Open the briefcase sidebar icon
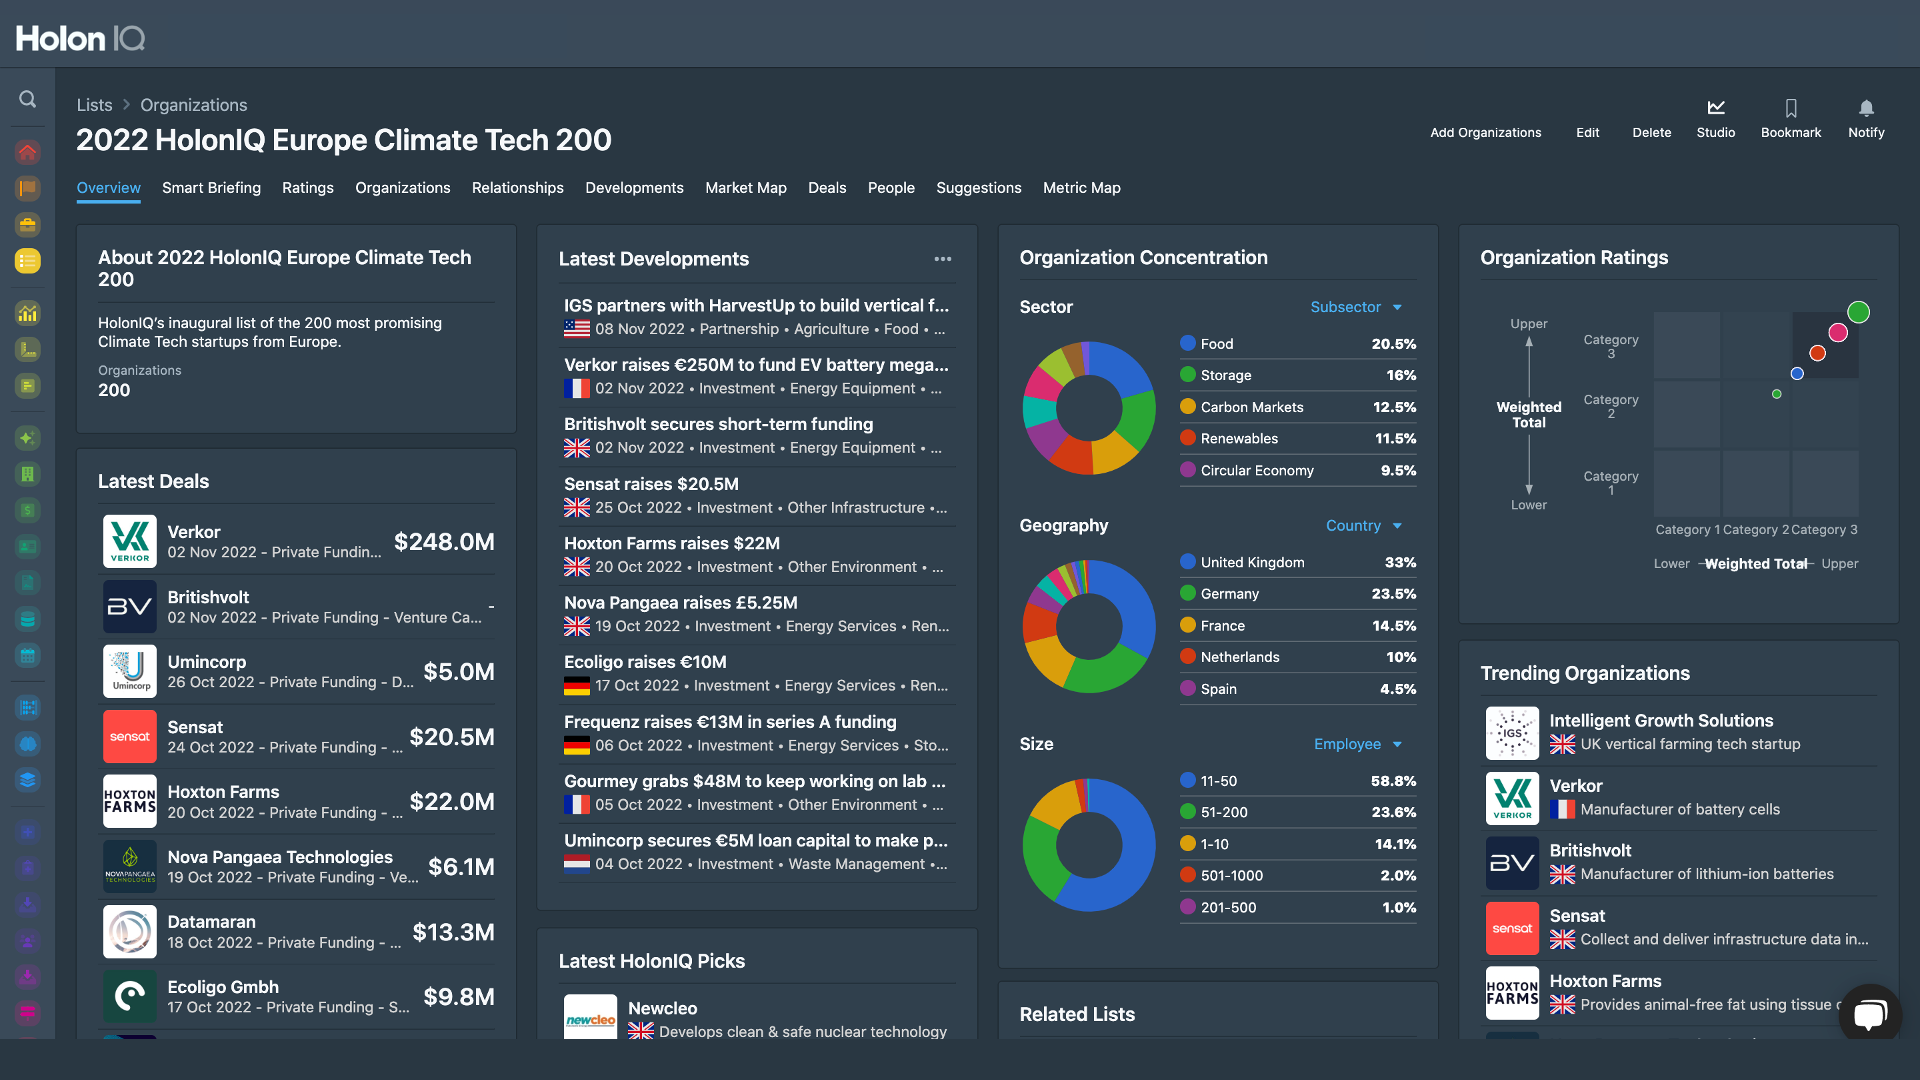Viewport: 1920px width, 1080px height. pos(27,224)
